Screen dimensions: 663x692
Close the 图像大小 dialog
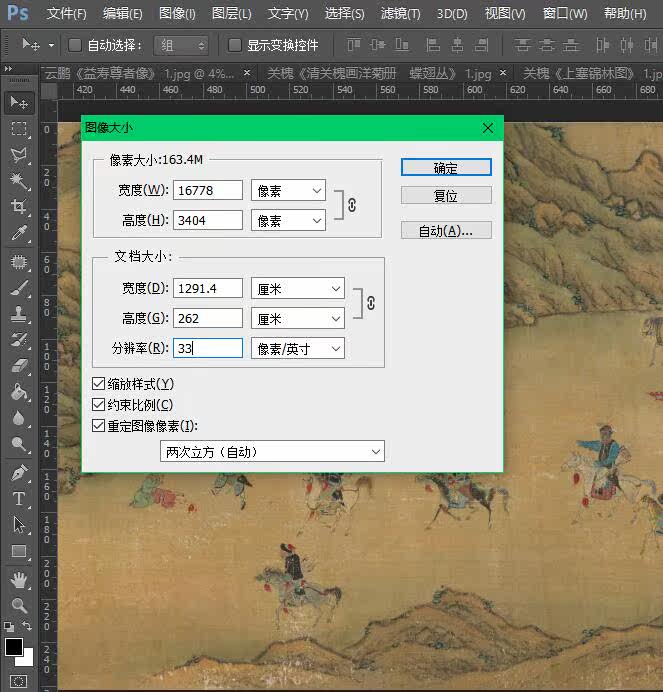(488, 128)
